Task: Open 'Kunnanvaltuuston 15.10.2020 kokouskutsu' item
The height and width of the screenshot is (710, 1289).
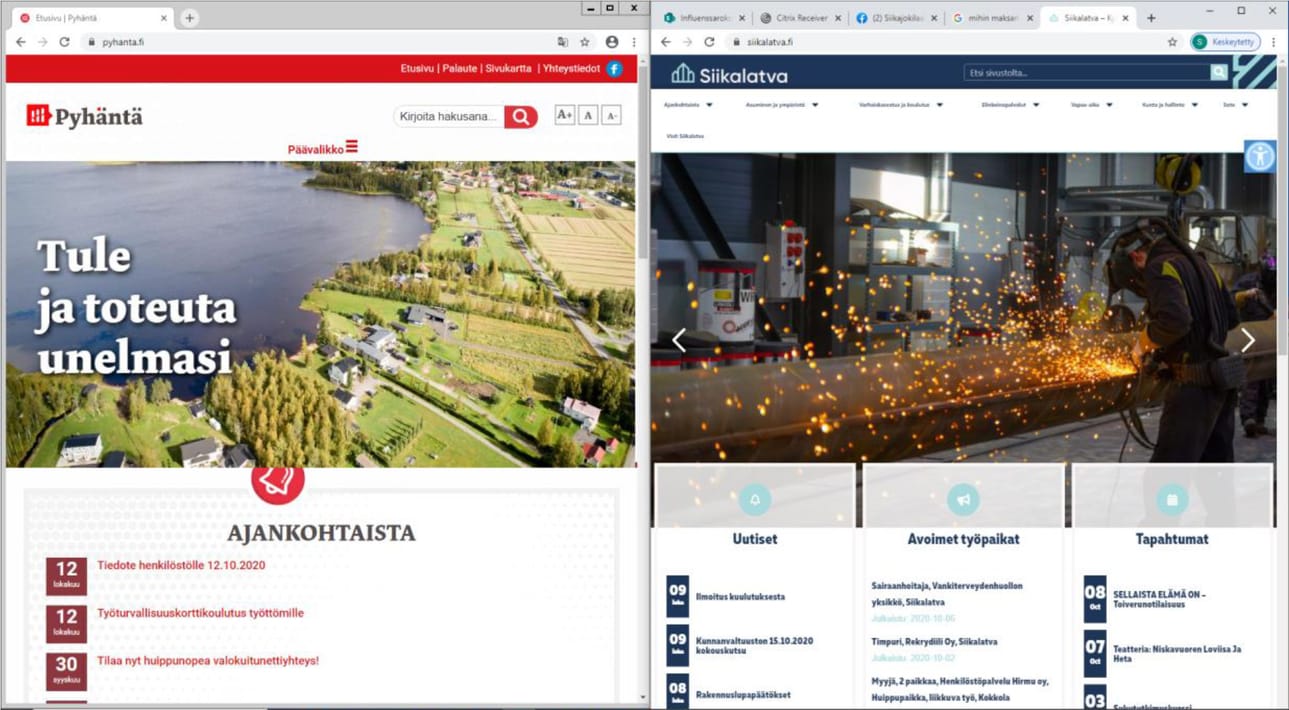Action: [x=754, y=646]
